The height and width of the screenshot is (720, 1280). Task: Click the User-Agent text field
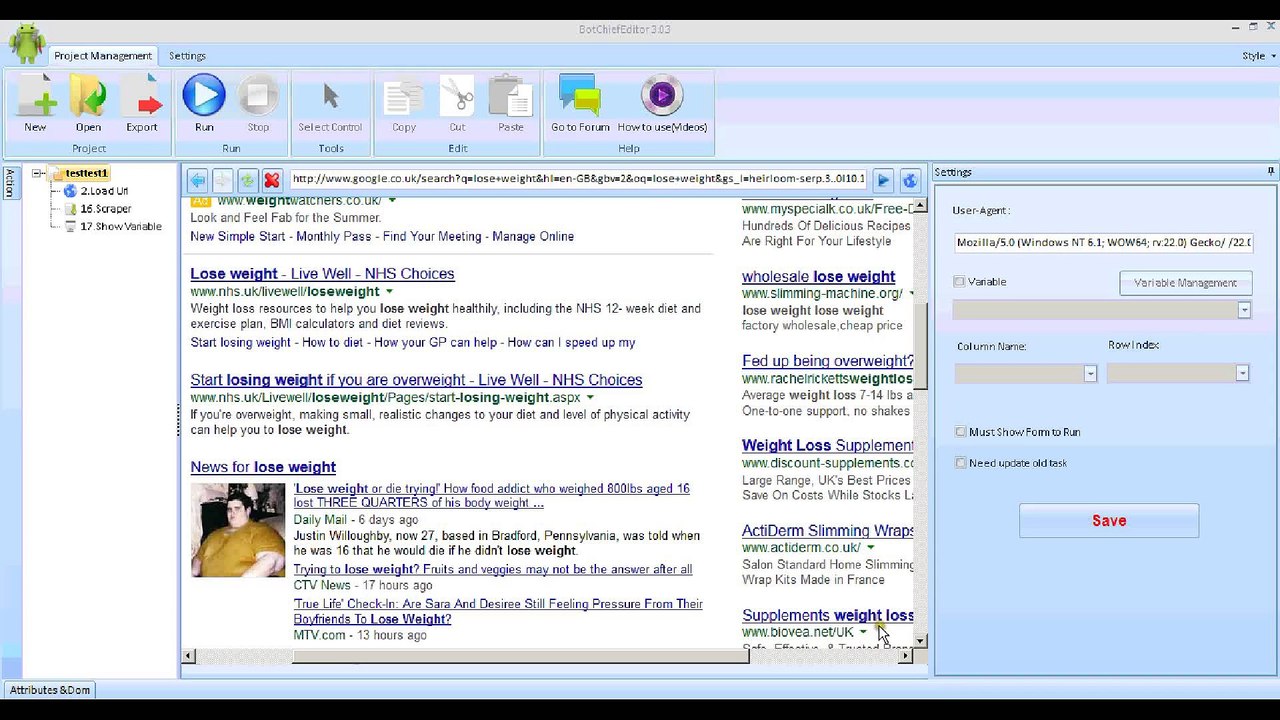point(1104,242)
